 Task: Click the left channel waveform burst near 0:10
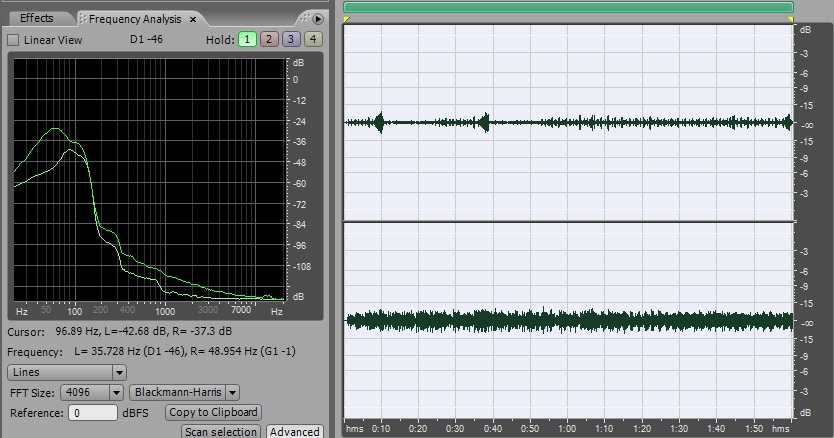(x=379, y=122)
